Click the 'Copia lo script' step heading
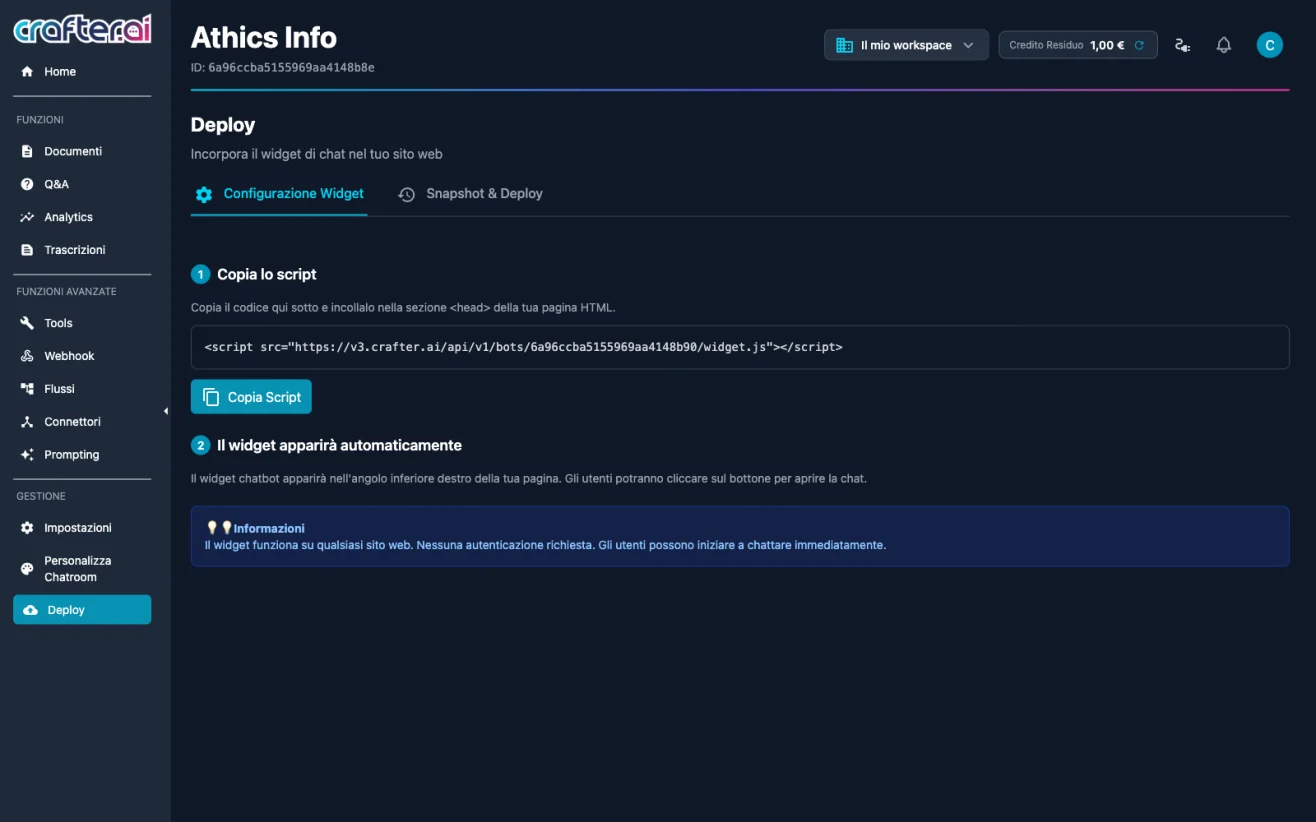The image size is (1316, 822). (267, 274)
